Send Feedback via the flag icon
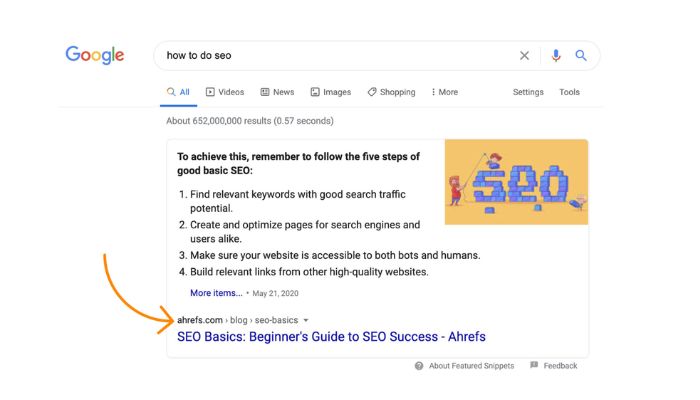The height and width of the screenshot is (400, 700). (x=534, y=365)
